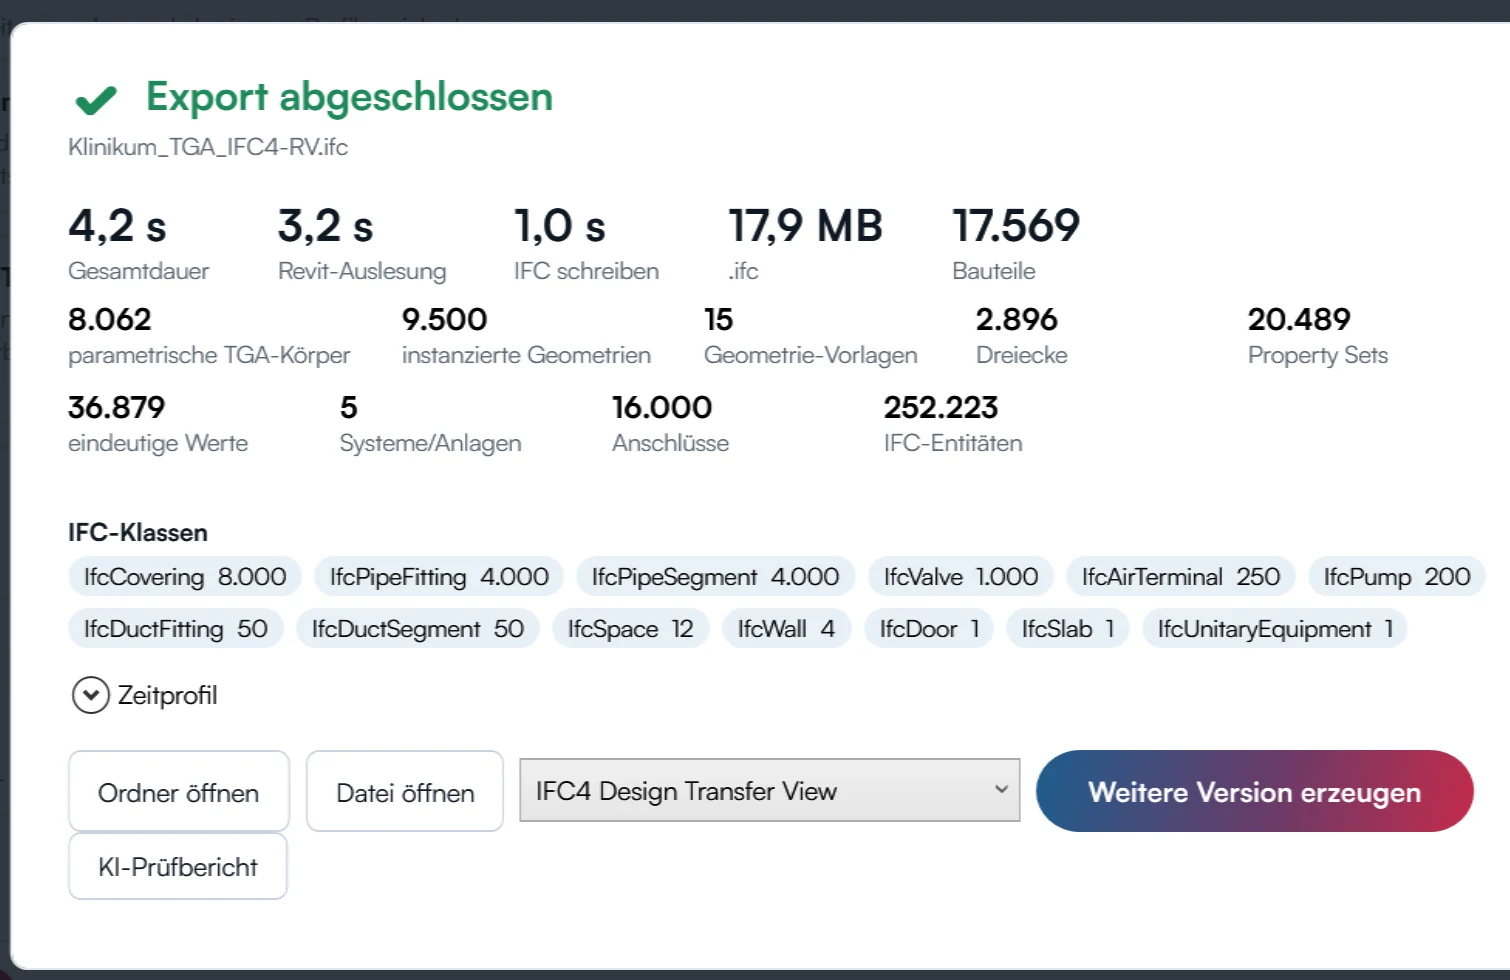
Task: Click the 9.500 instanzierte Geometrien value
Action: point(445,319)
